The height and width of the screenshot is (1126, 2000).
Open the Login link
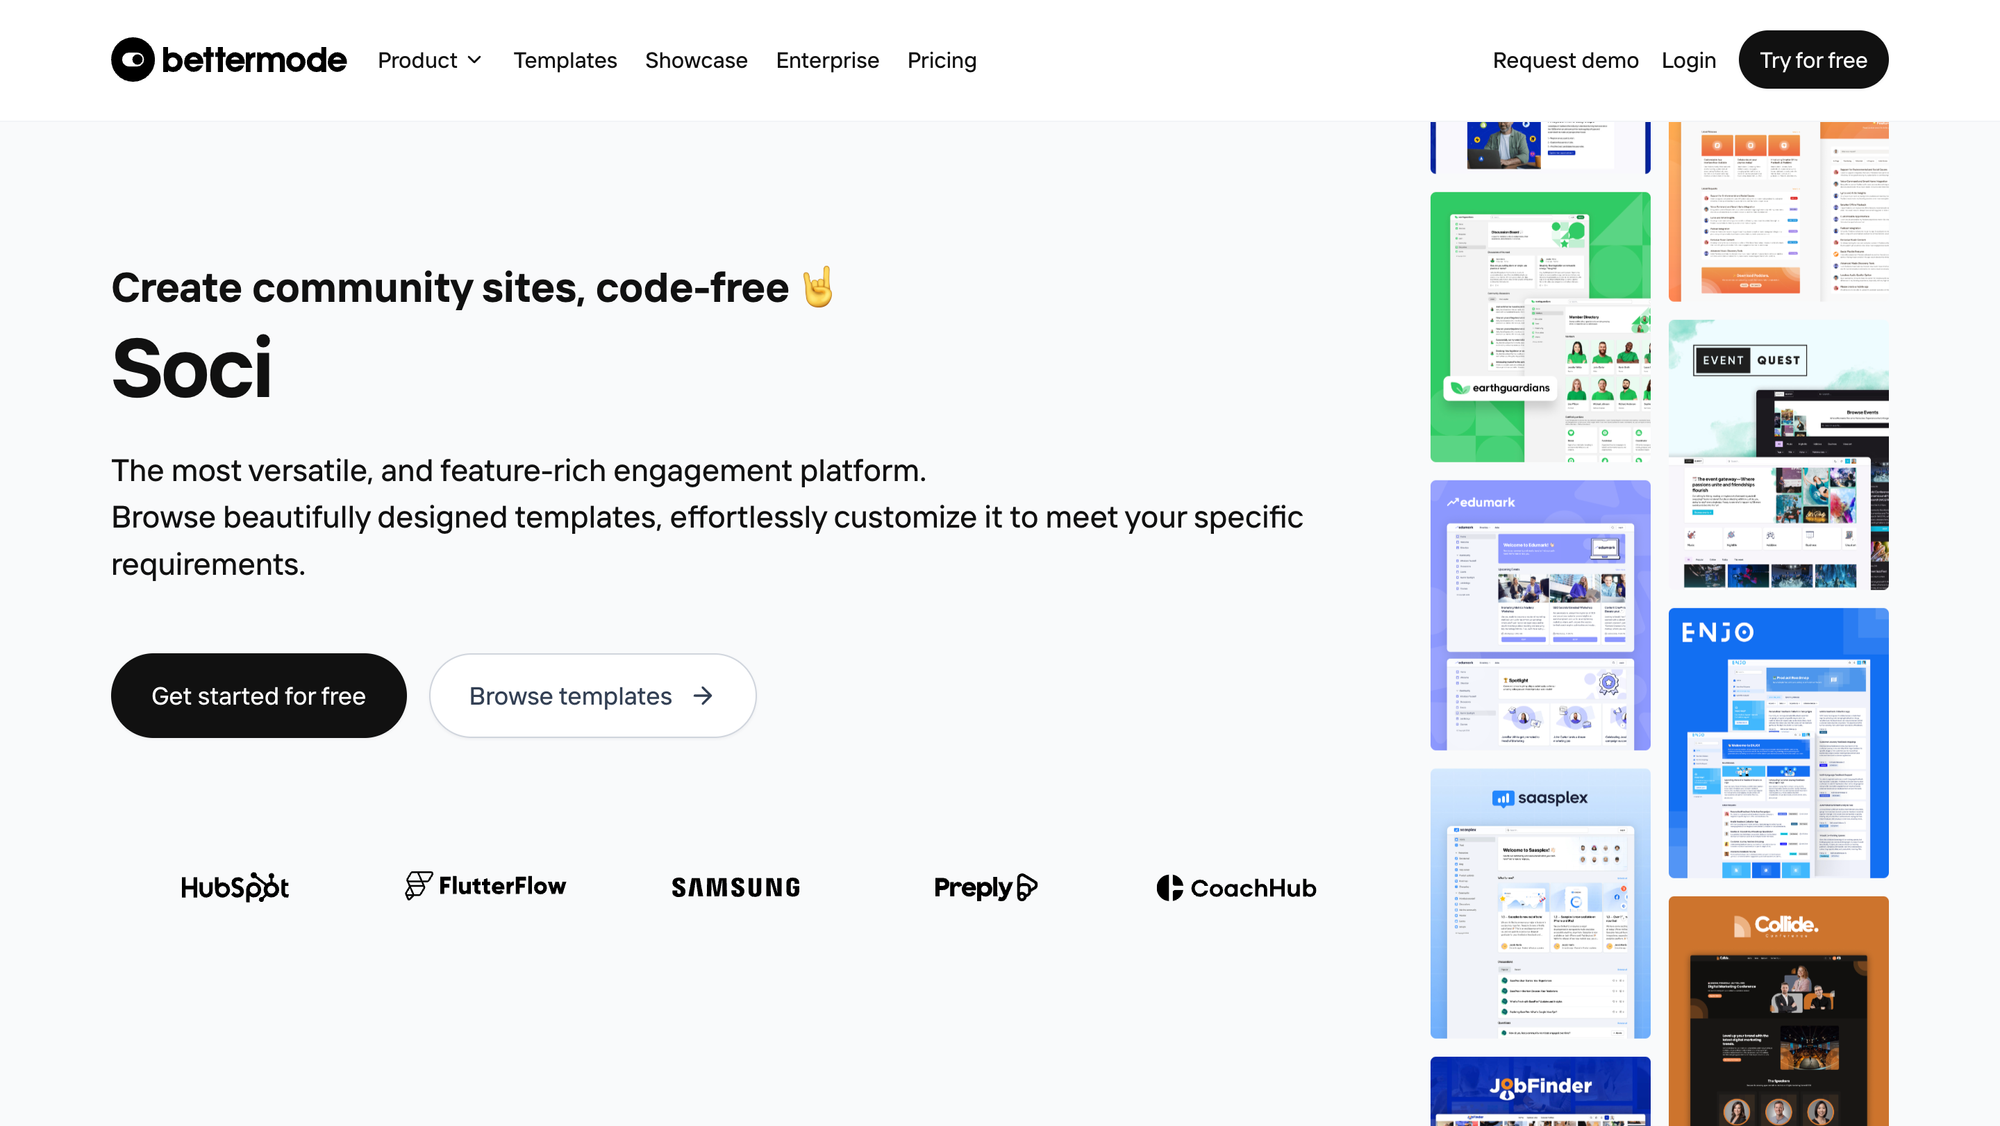click(1689, 60)
